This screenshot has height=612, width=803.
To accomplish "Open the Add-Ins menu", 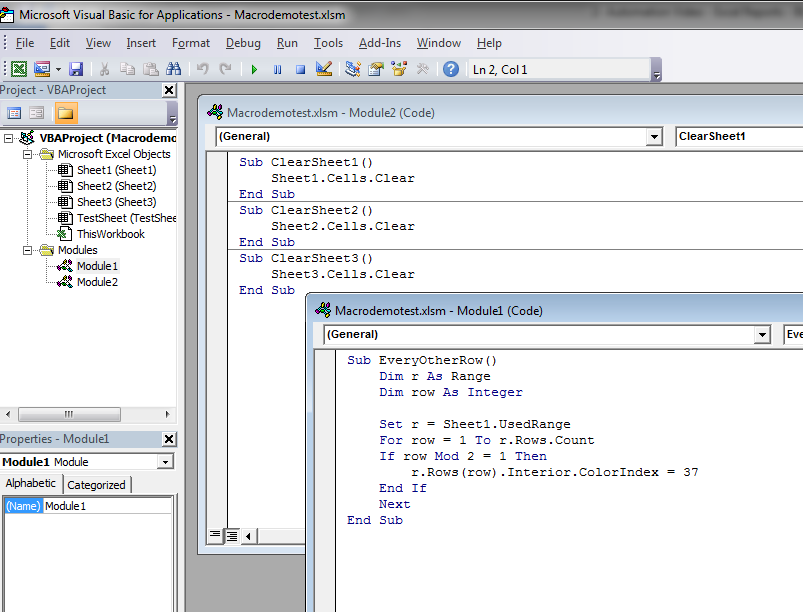I will coord(379,43).
